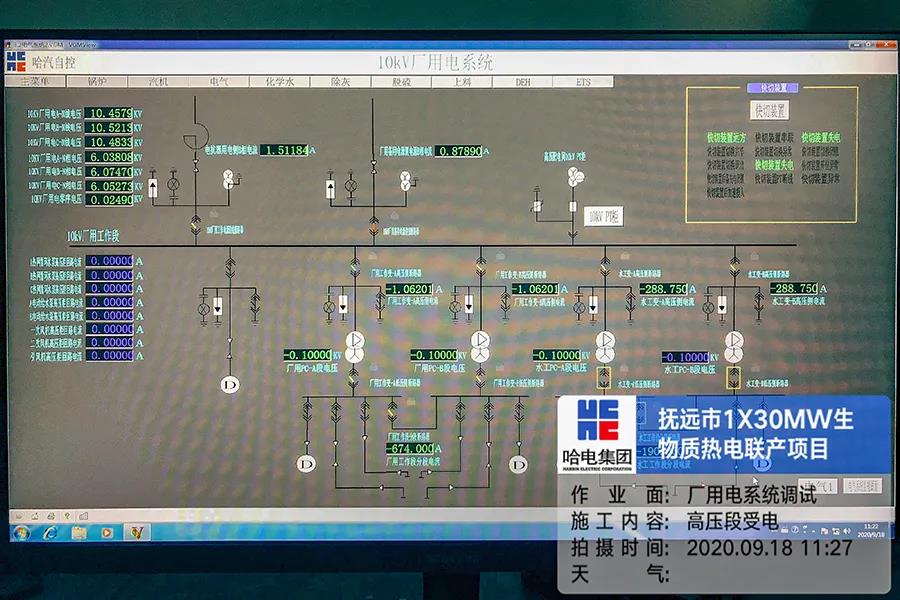The height and width of the screenshot is (600, 900).
Task: Toggle the 快切装置运方 status lamp
Action: [726, 137]
